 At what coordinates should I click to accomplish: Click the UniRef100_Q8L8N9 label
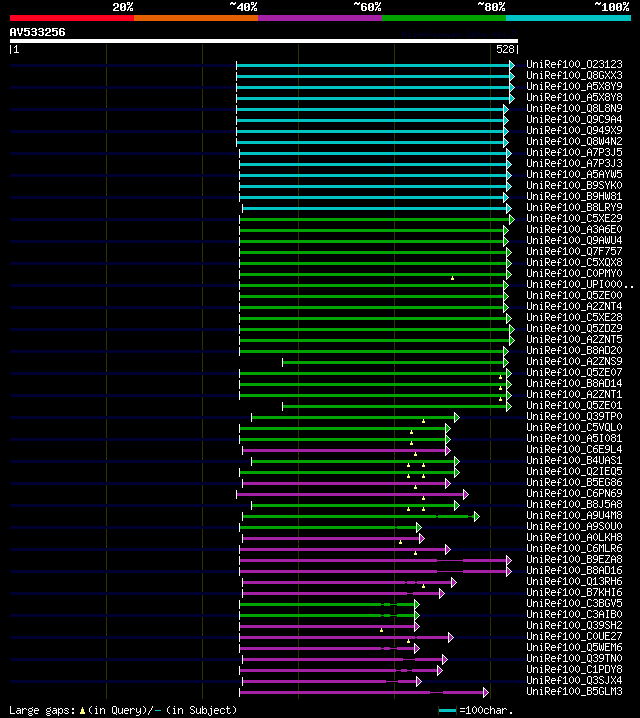[x=574, y=108]
